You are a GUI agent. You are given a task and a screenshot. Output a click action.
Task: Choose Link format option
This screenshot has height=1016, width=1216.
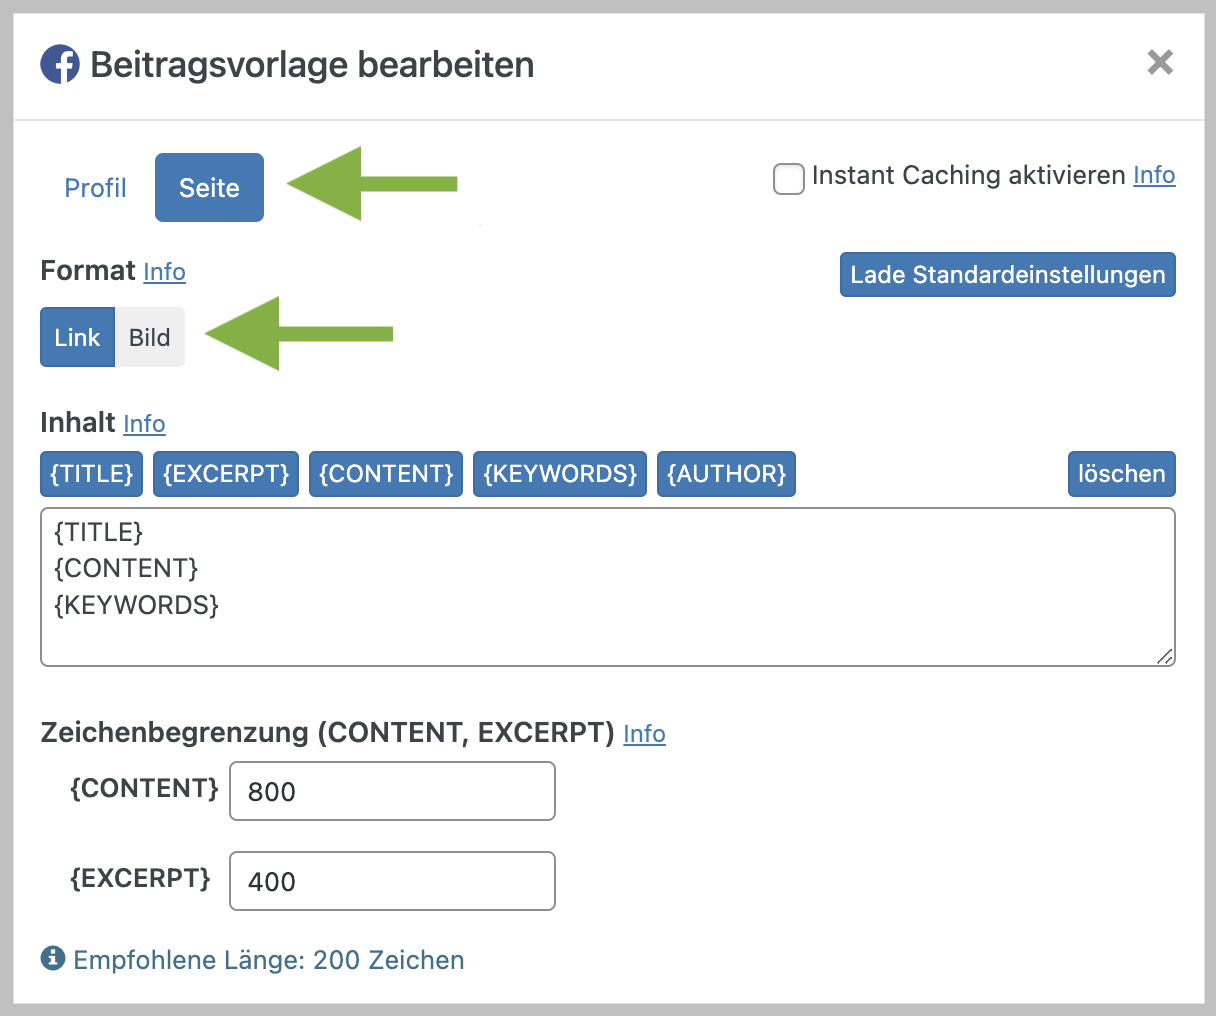click(x=77, y=337)
